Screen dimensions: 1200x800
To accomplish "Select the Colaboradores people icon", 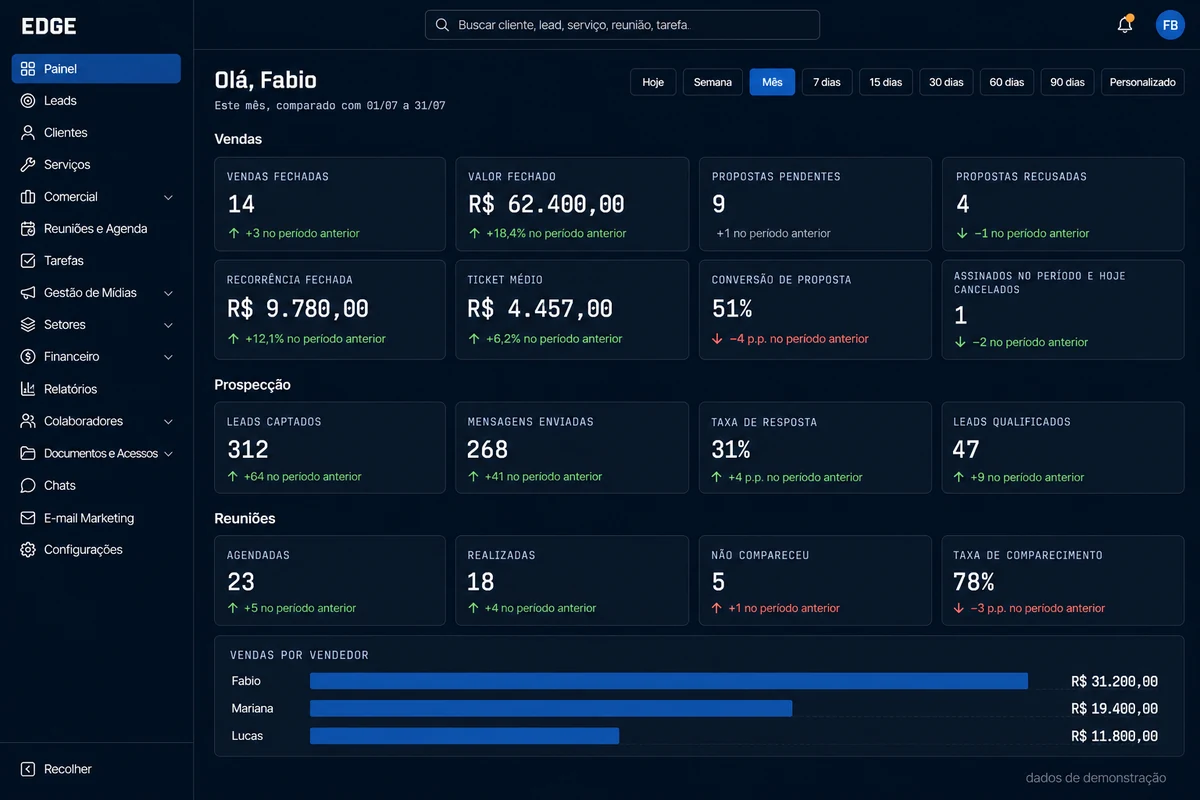I will coord(28,421).
